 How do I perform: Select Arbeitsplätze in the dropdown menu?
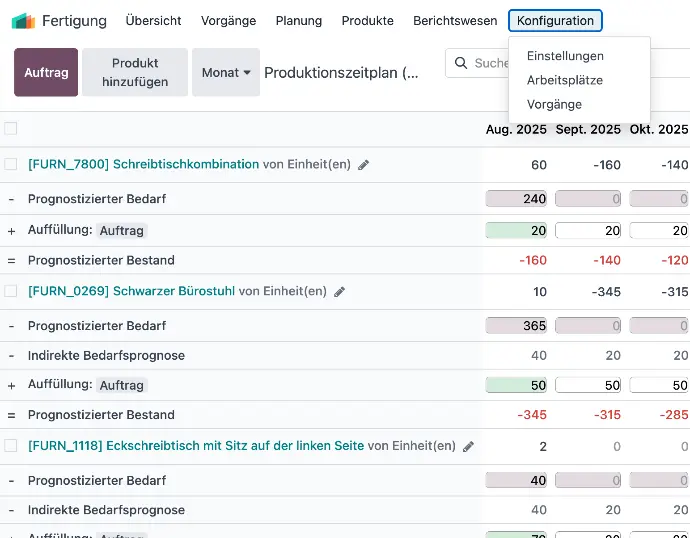pyautogui.click(x=565, y=80)
